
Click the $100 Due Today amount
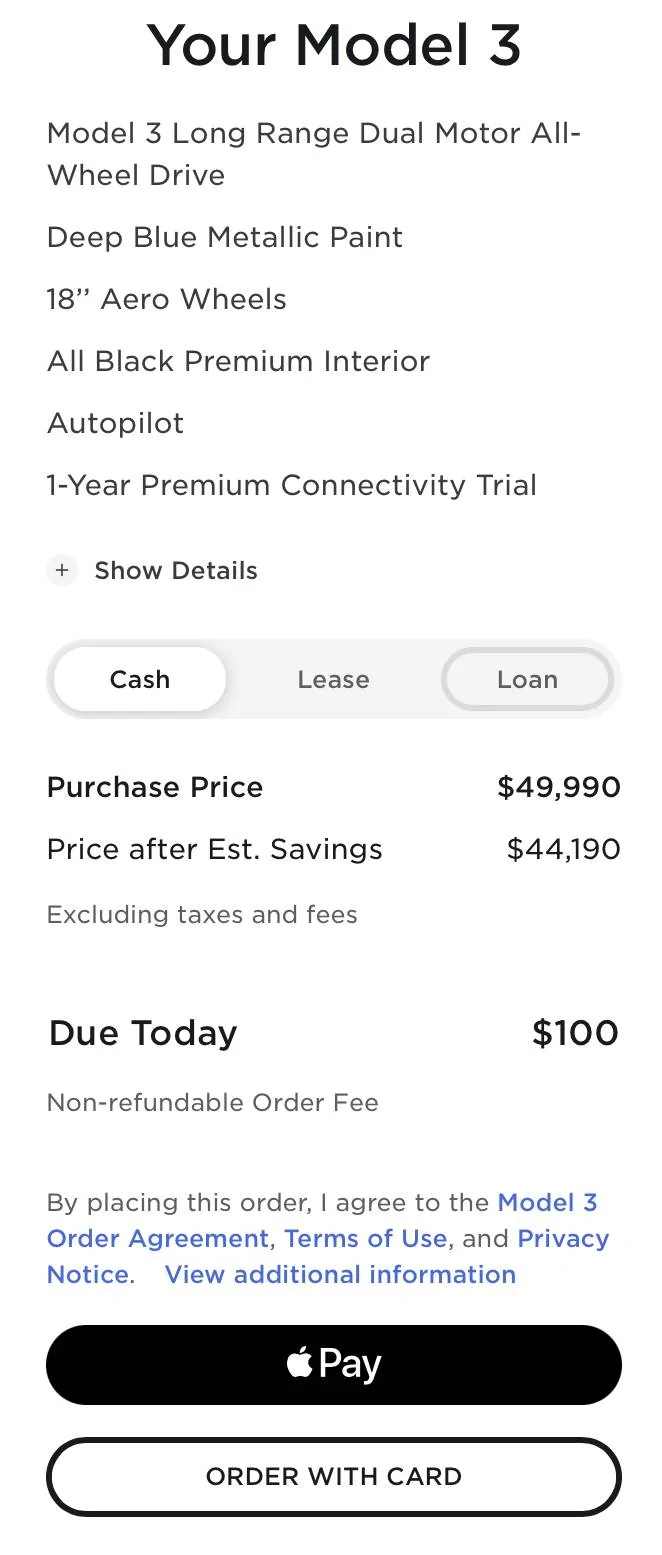click(574, 1032)
